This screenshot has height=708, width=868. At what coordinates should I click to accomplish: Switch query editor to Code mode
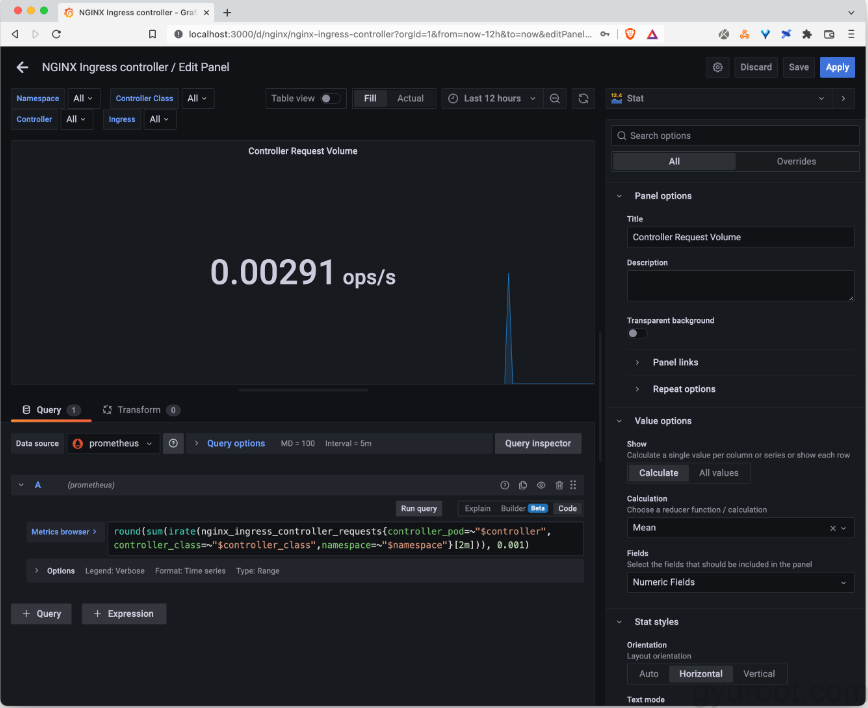(x=567, y=508)
